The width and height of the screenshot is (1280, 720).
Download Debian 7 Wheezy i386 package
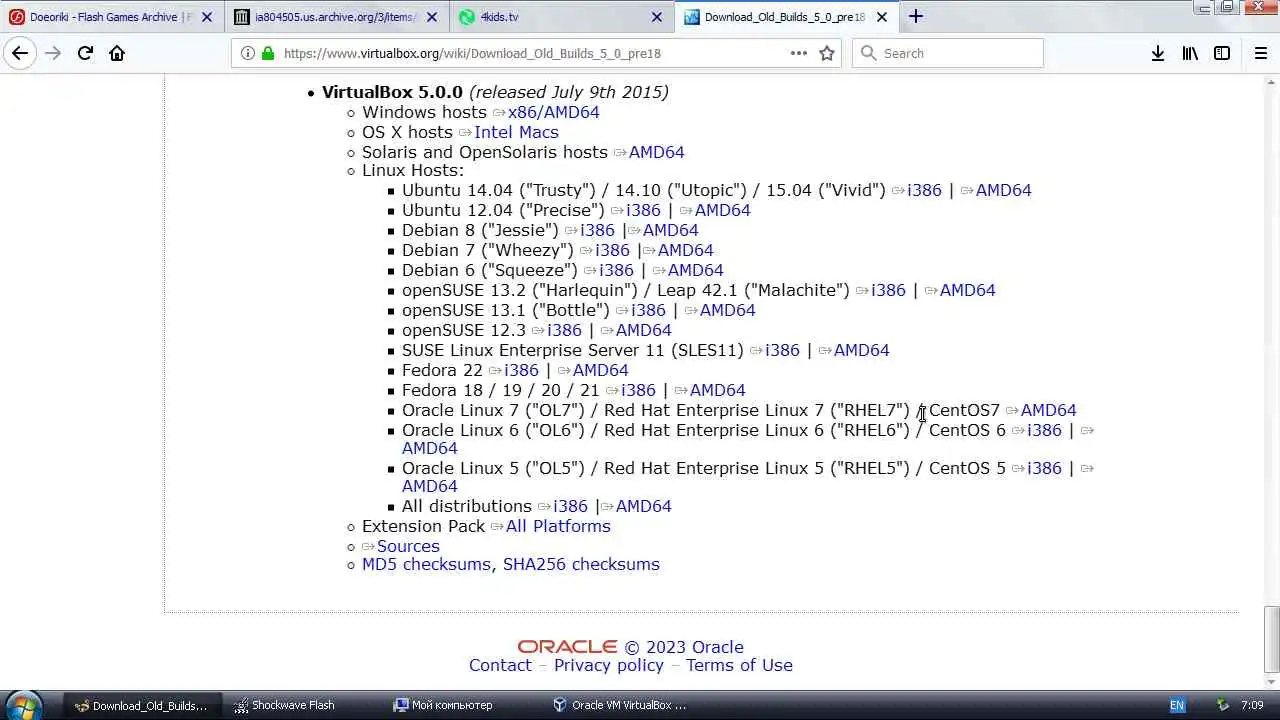coord(612,250)
